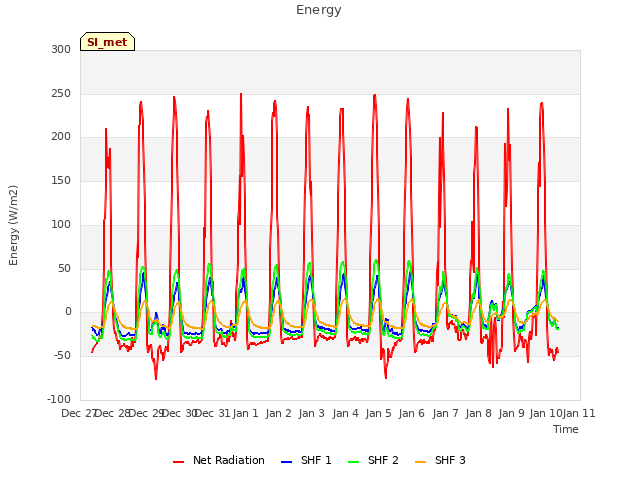
Task: Click the 50 y-axis tick label
Action: pyautogui.click(x=64, y=268)
